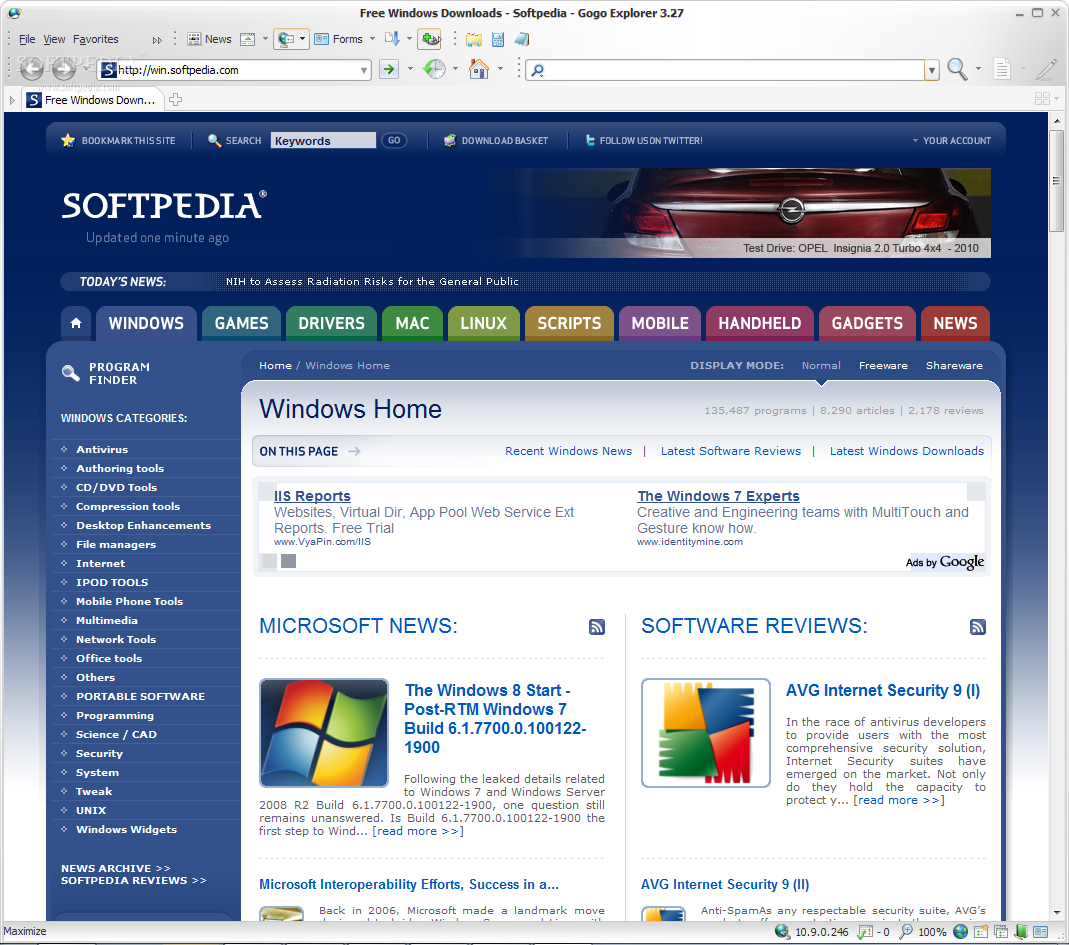Click the Keywords search input field
Image resolution: width=1069 pixels, height=945 pixels.
(323, 140)
